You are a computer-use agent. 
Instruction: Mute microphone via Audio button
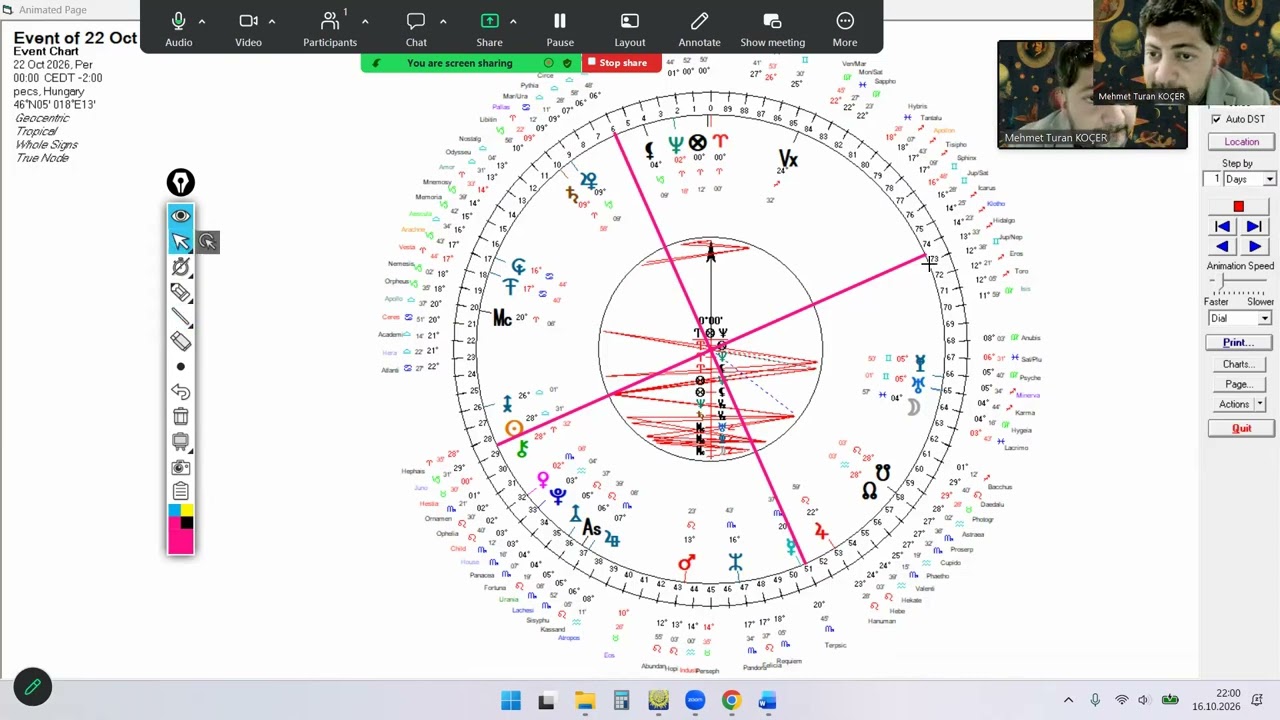point(179,28)
